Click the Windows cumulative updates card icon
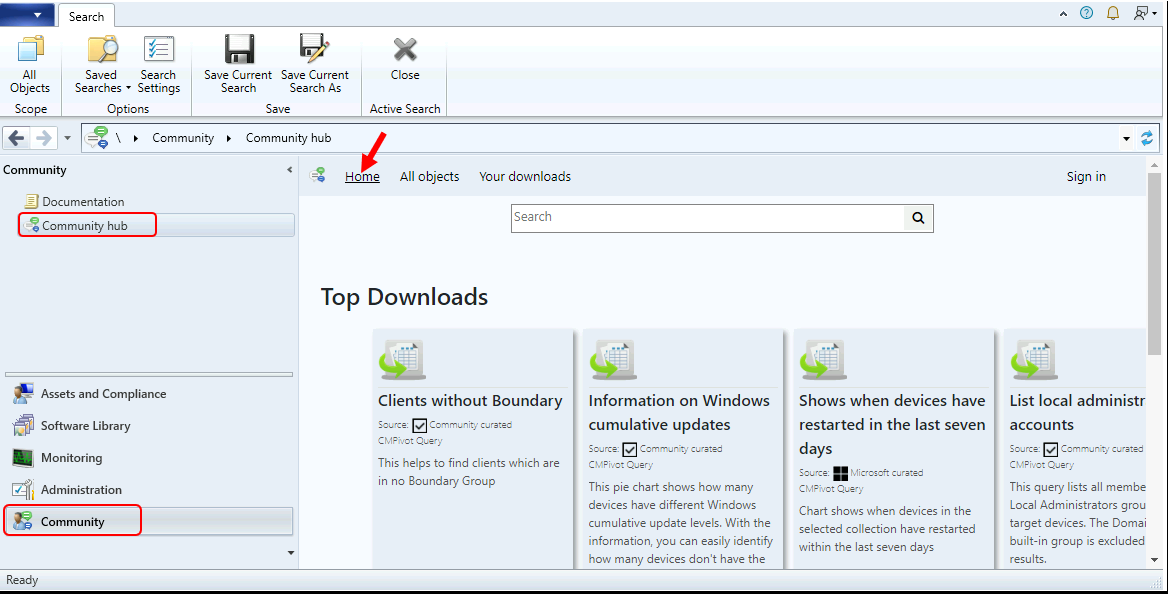Screen dimensions: 1168x595 tap(613, 360)
